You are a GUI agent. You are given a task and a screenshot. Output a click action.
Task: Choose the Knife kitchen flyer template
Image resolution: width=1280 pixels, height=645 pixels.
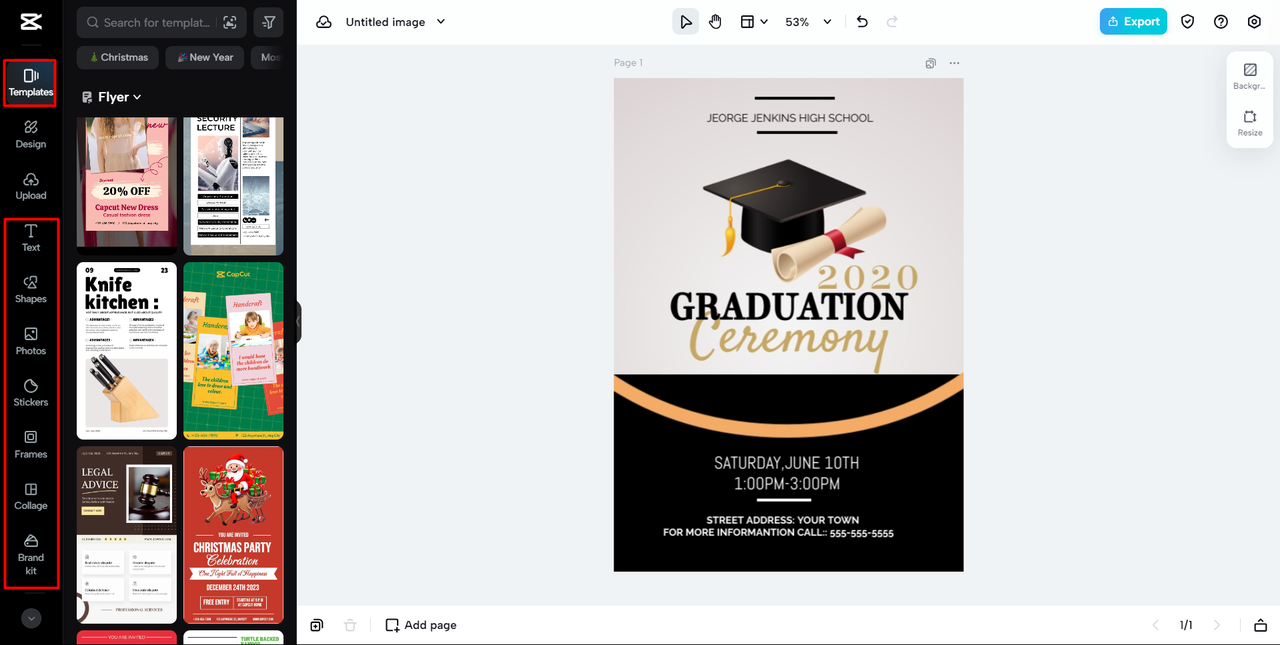[127, 351]
